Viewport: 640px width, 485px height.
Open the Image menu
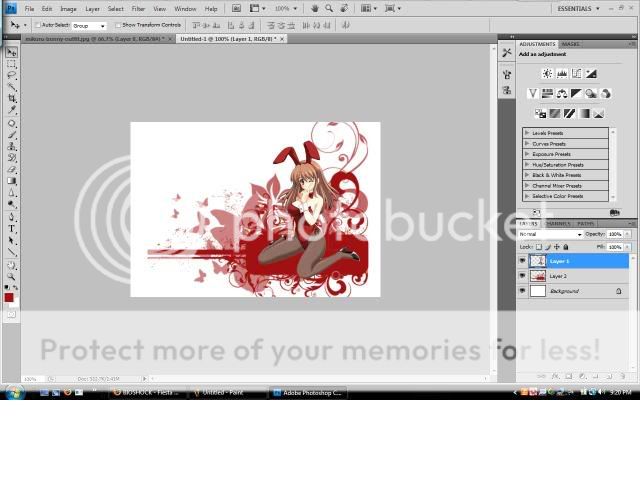[68, 9]
